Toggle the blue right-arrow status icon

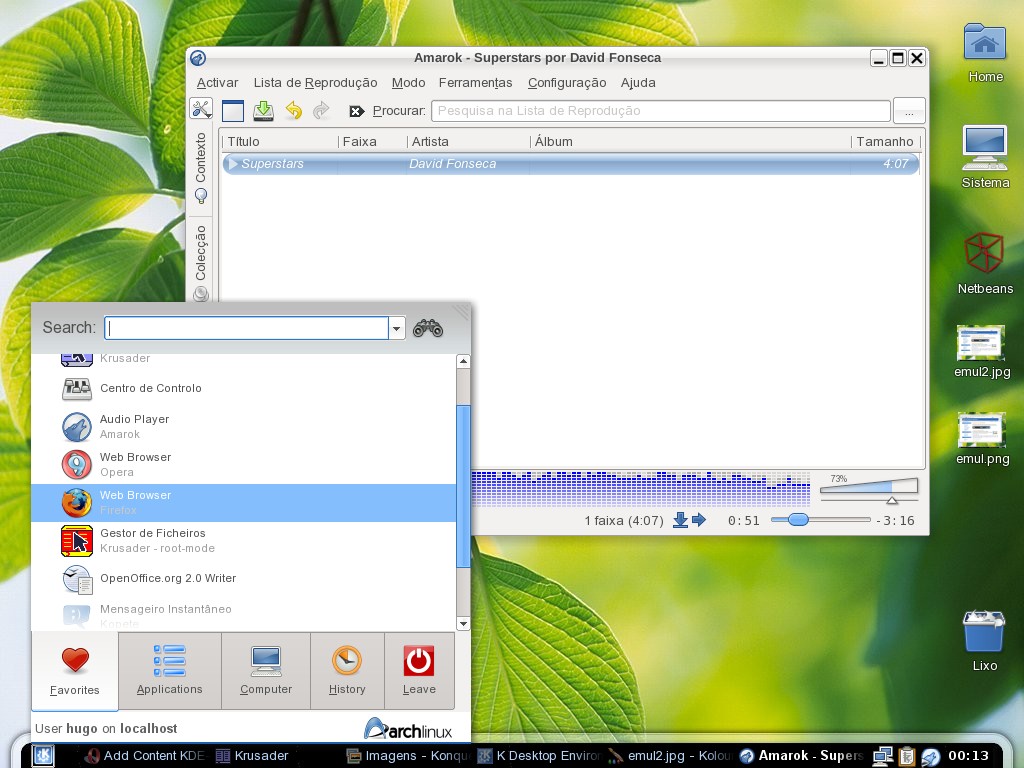pyautogui.click(x=699, y=520)
